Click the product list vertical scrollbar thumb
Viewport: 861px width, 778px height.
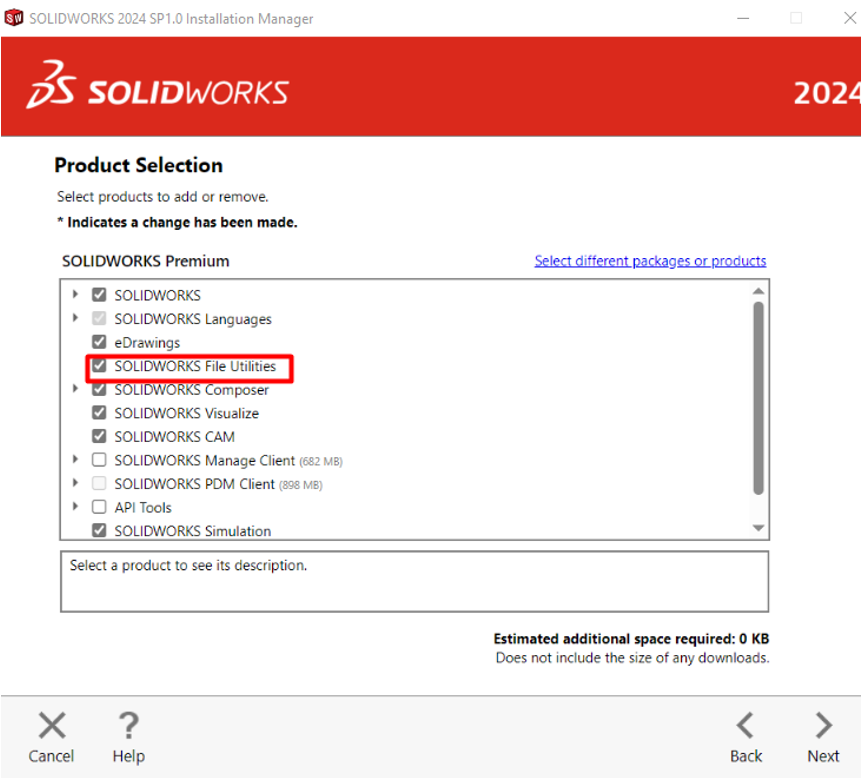point(758,400)
